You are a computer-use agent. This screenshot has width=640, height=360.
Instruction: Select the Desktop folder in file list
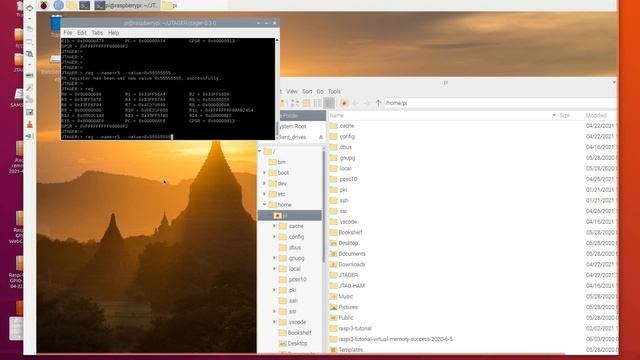click(344, 243)
